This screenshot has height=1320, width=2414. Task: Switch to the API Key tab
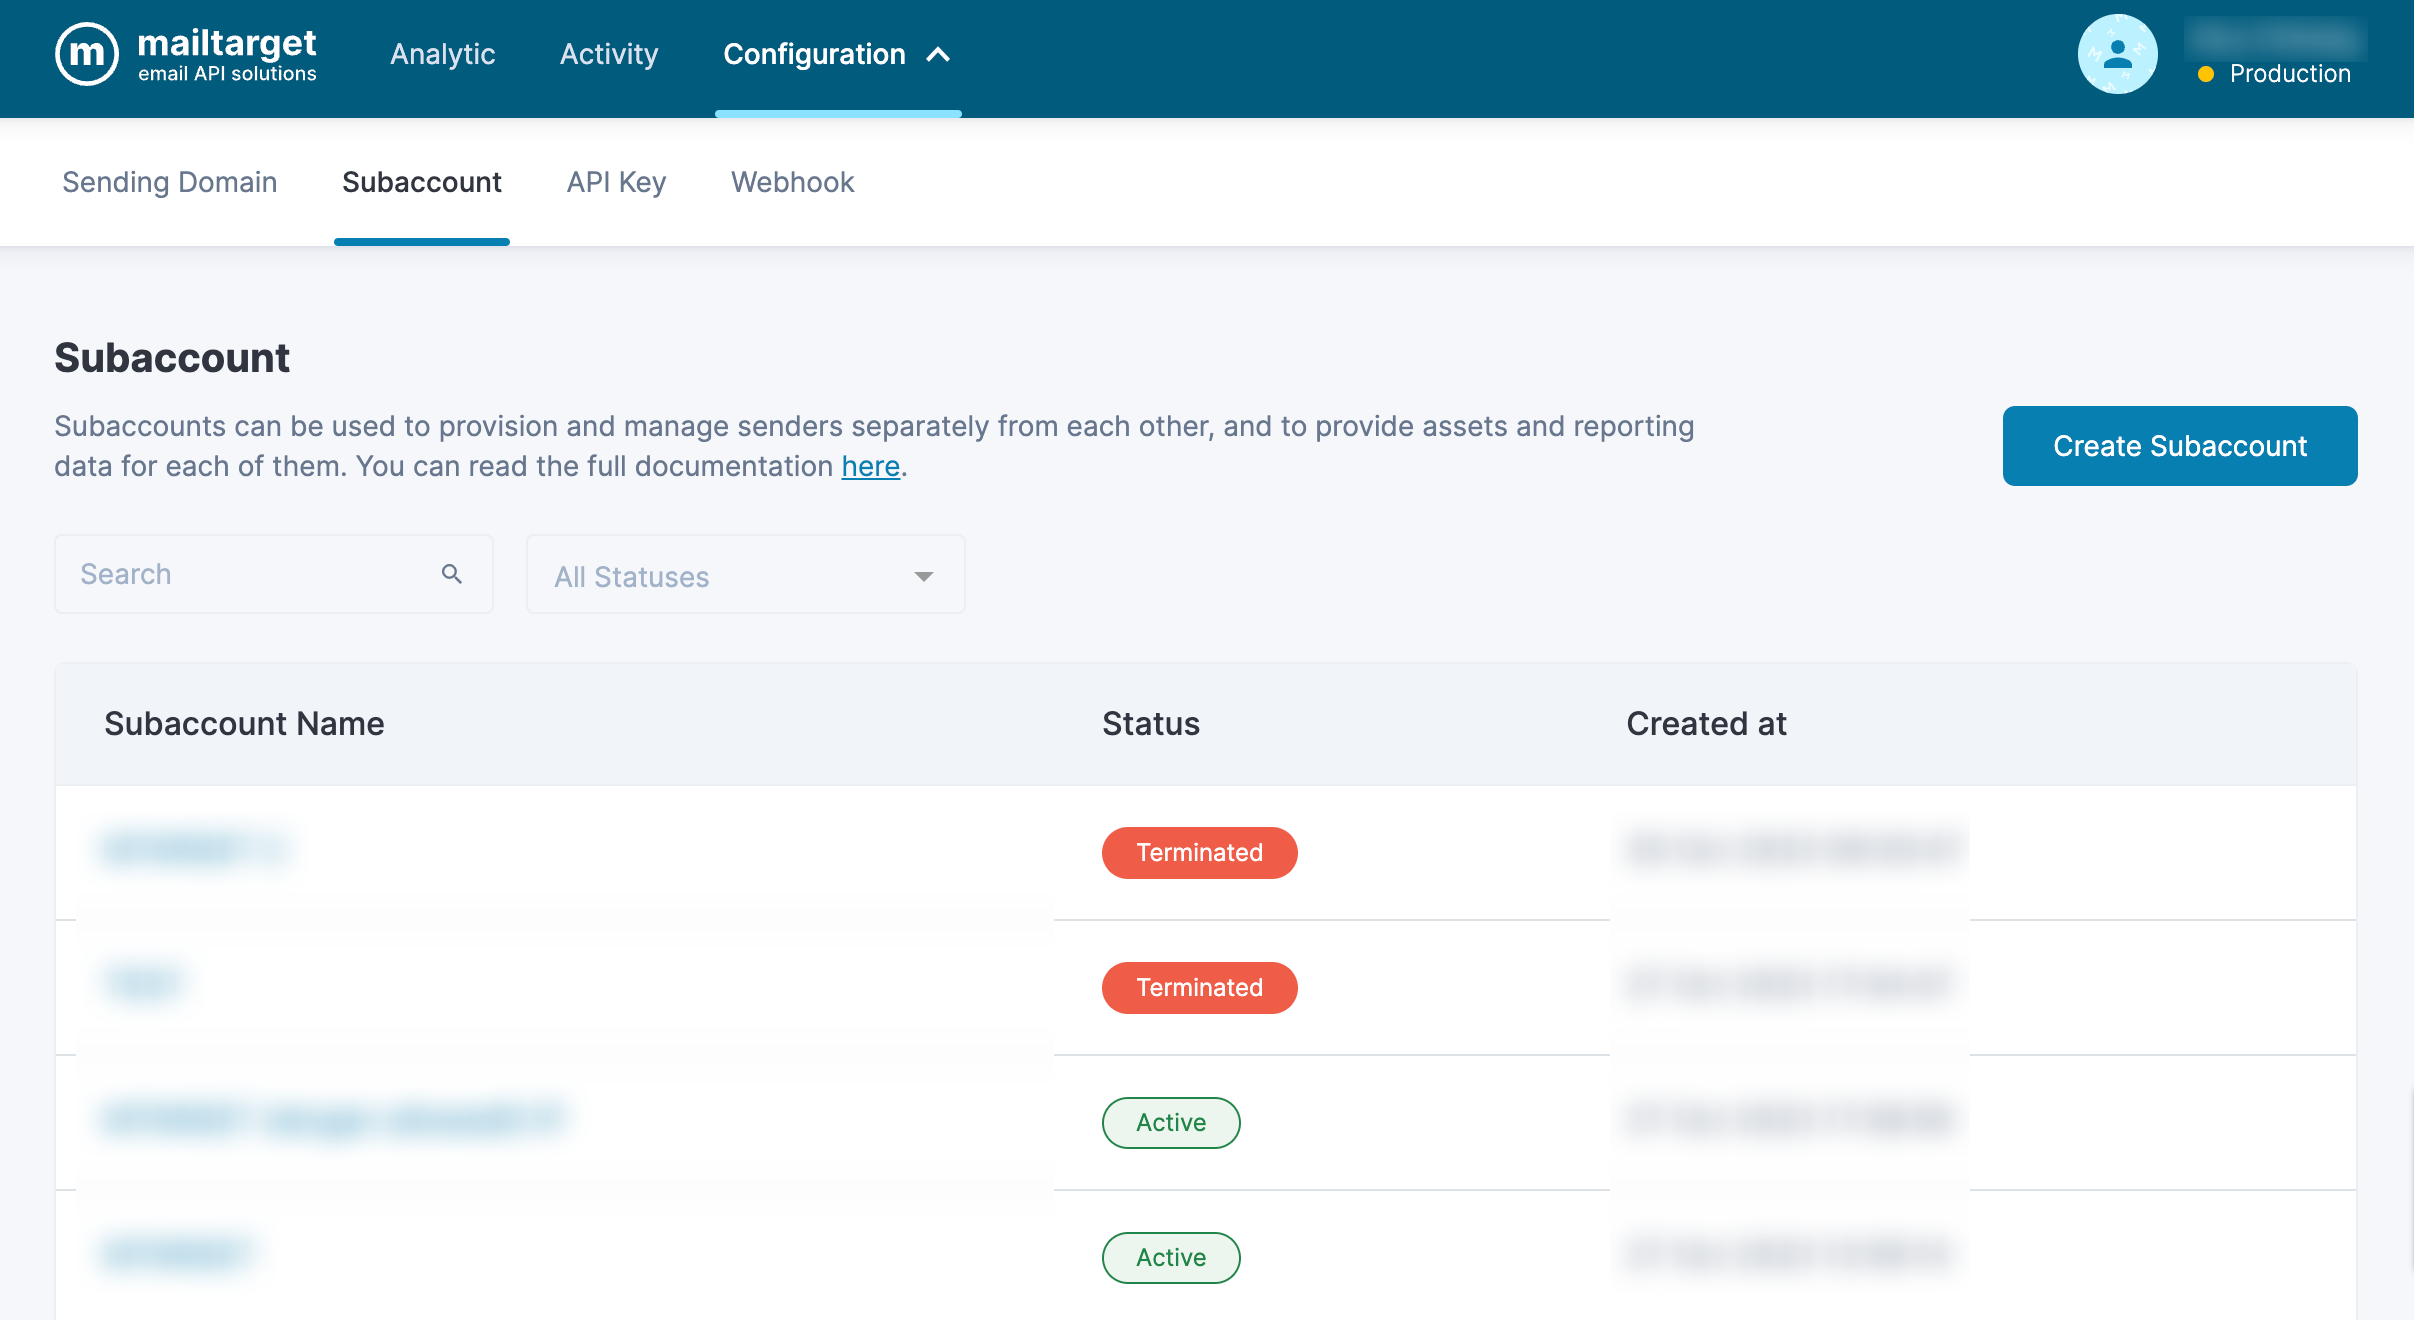[616, 182]
